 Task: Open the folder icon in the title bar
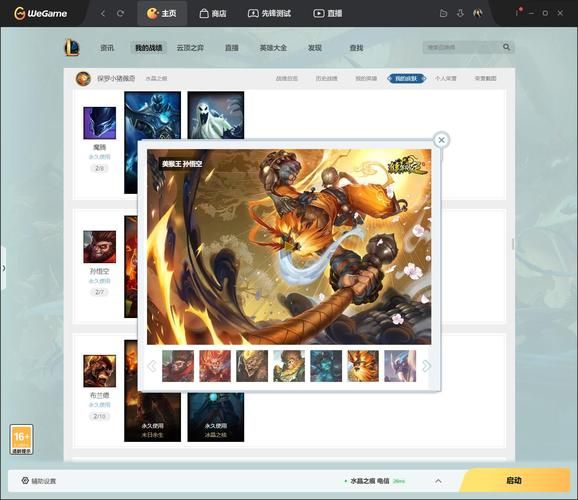click(x=443, y=14)
